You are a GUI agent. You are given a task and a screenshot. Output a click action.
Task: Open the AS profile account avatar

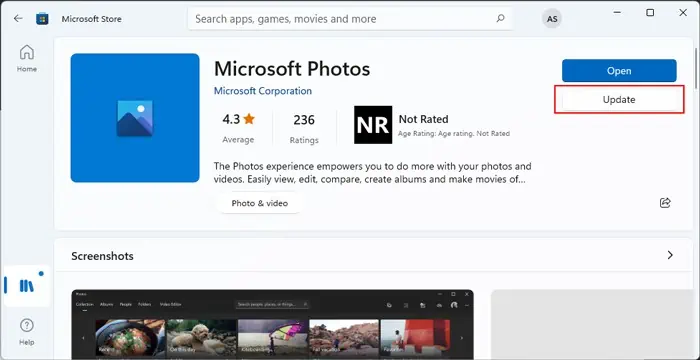[x=552, y=19]
